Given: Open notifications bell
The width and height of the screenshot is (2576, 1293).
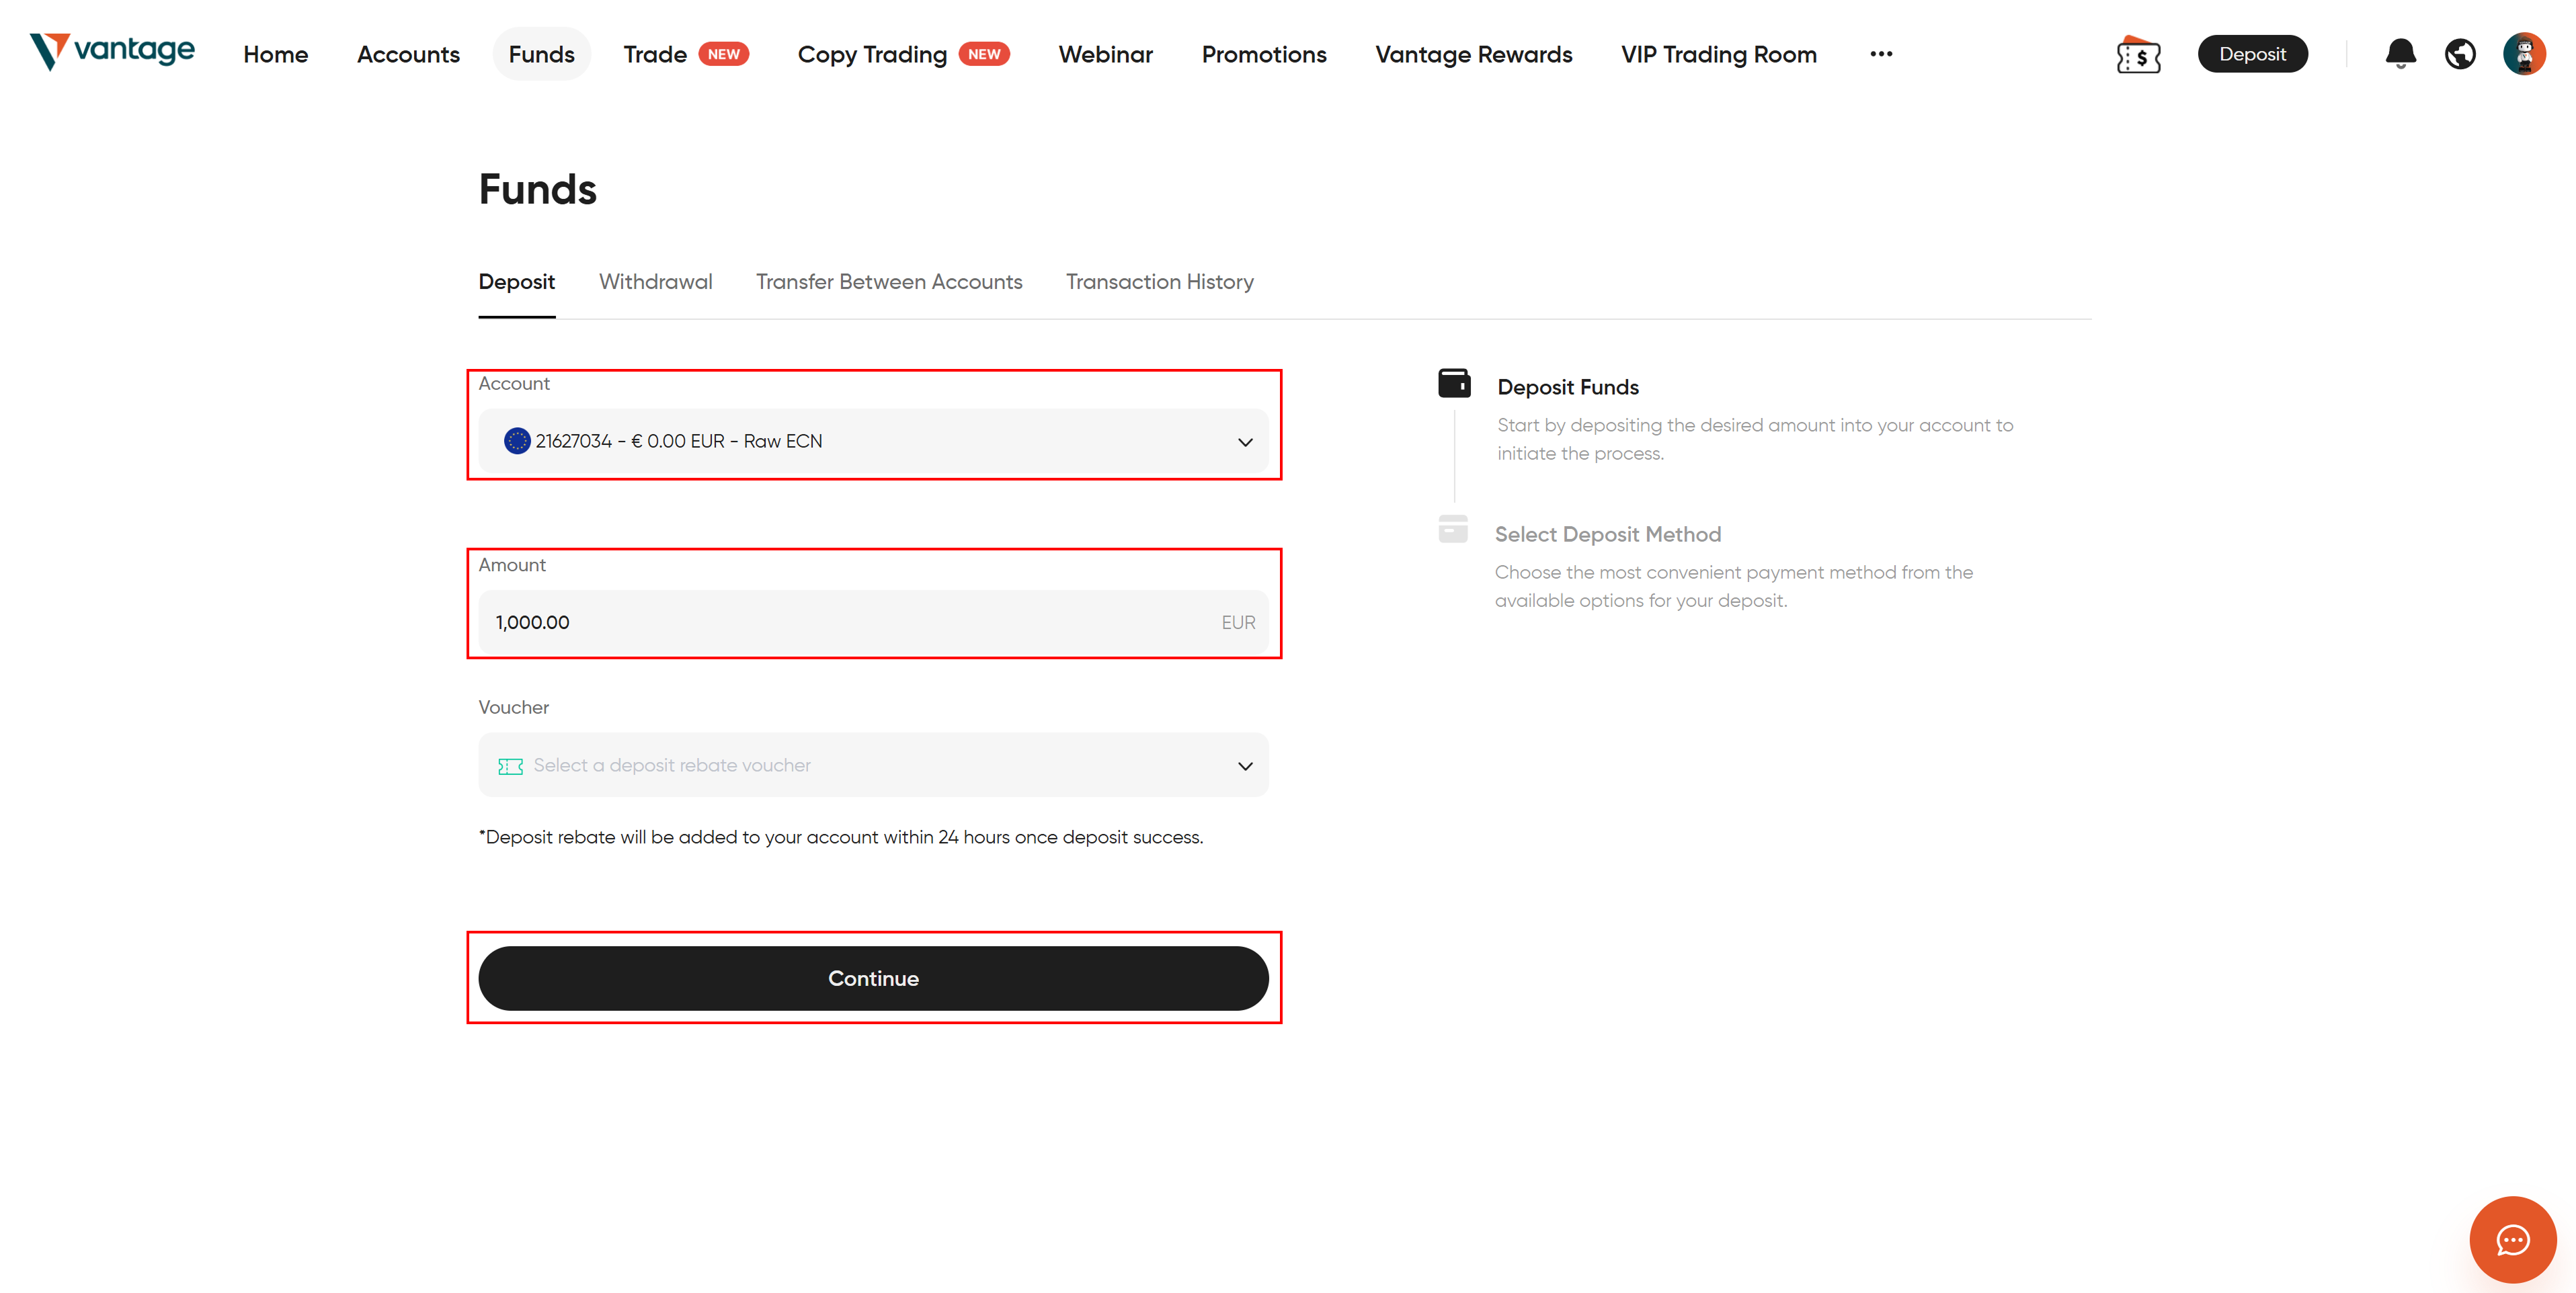Looking at the screenshot, I should [2400, 54].
